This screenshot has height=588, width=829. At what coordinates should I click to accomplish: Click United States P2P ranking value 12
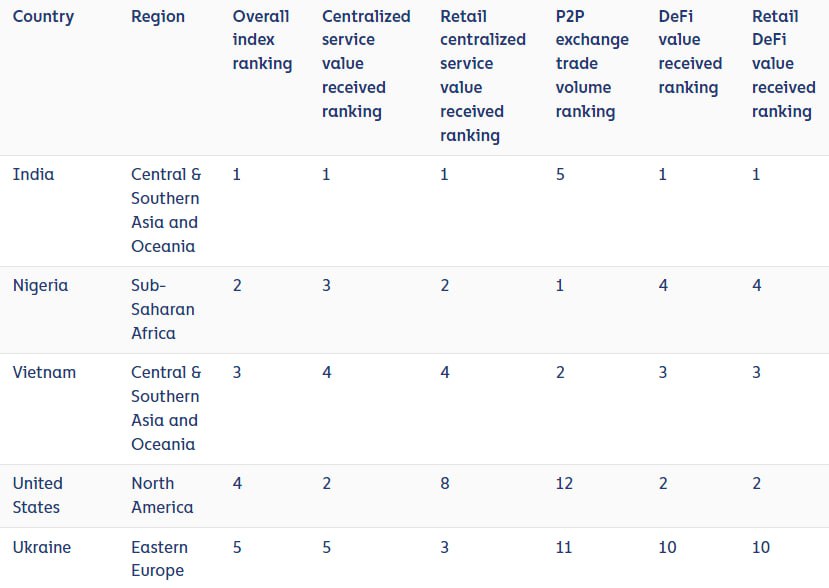tap(565, 484)
